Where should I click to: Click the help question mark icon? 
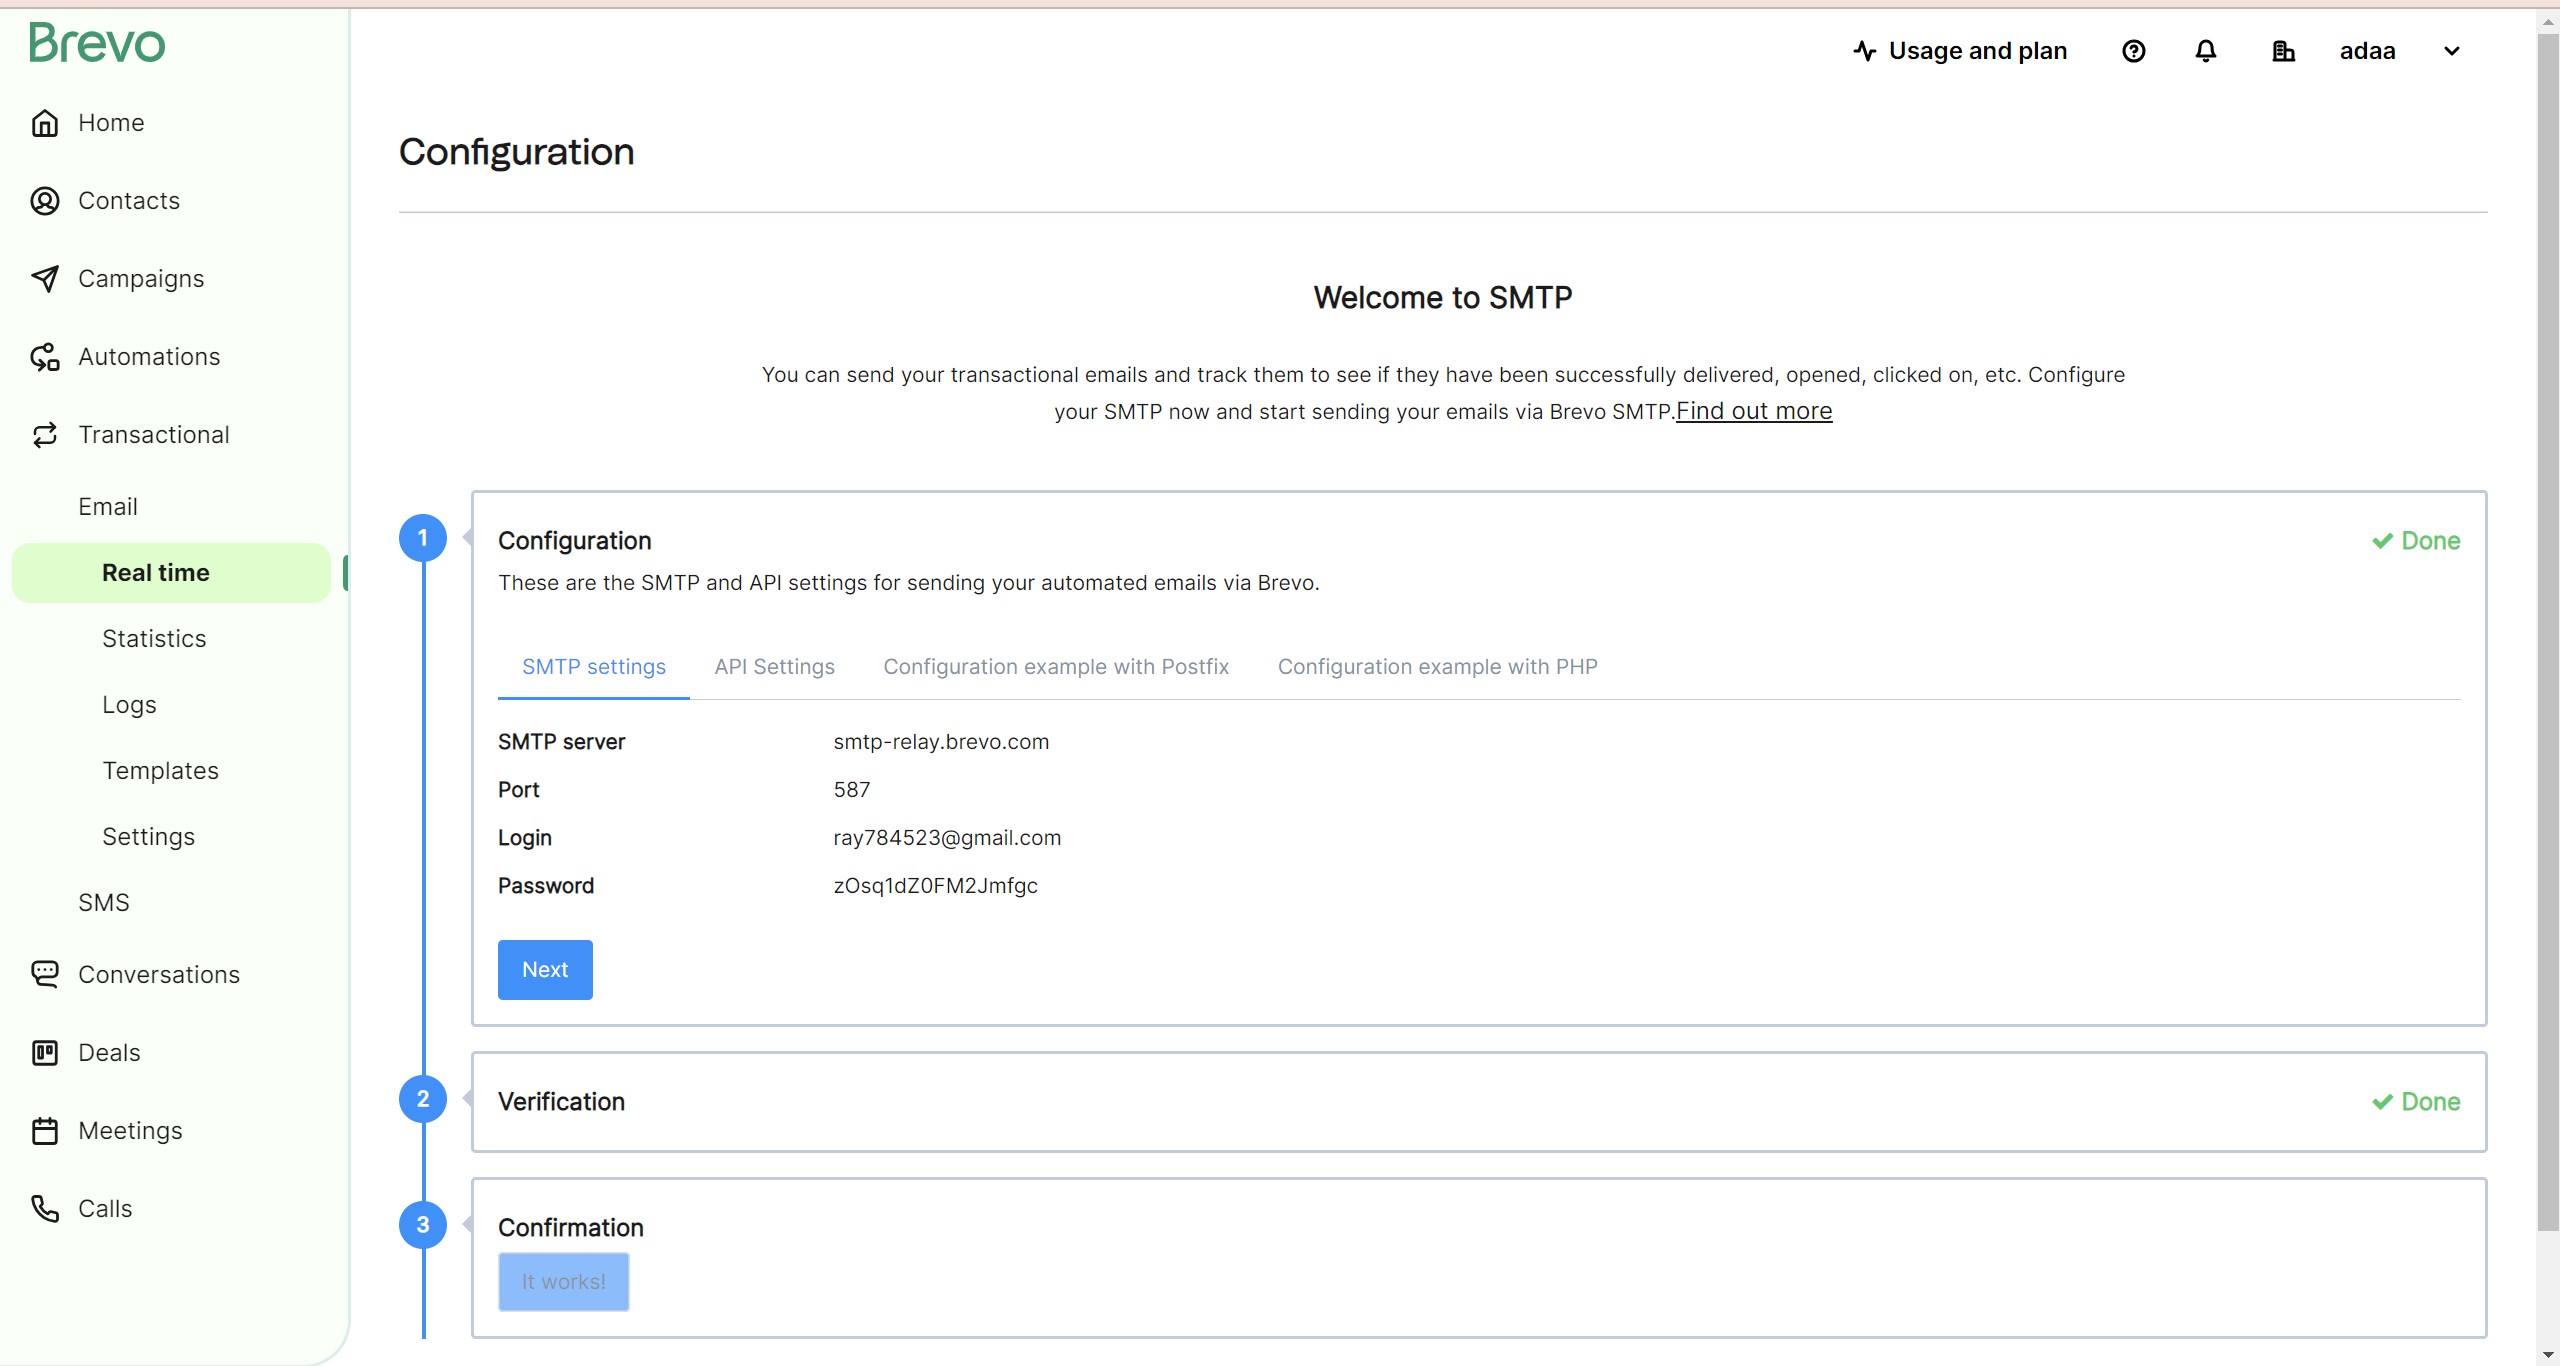pyautogui.click(x=2133, y=51)
